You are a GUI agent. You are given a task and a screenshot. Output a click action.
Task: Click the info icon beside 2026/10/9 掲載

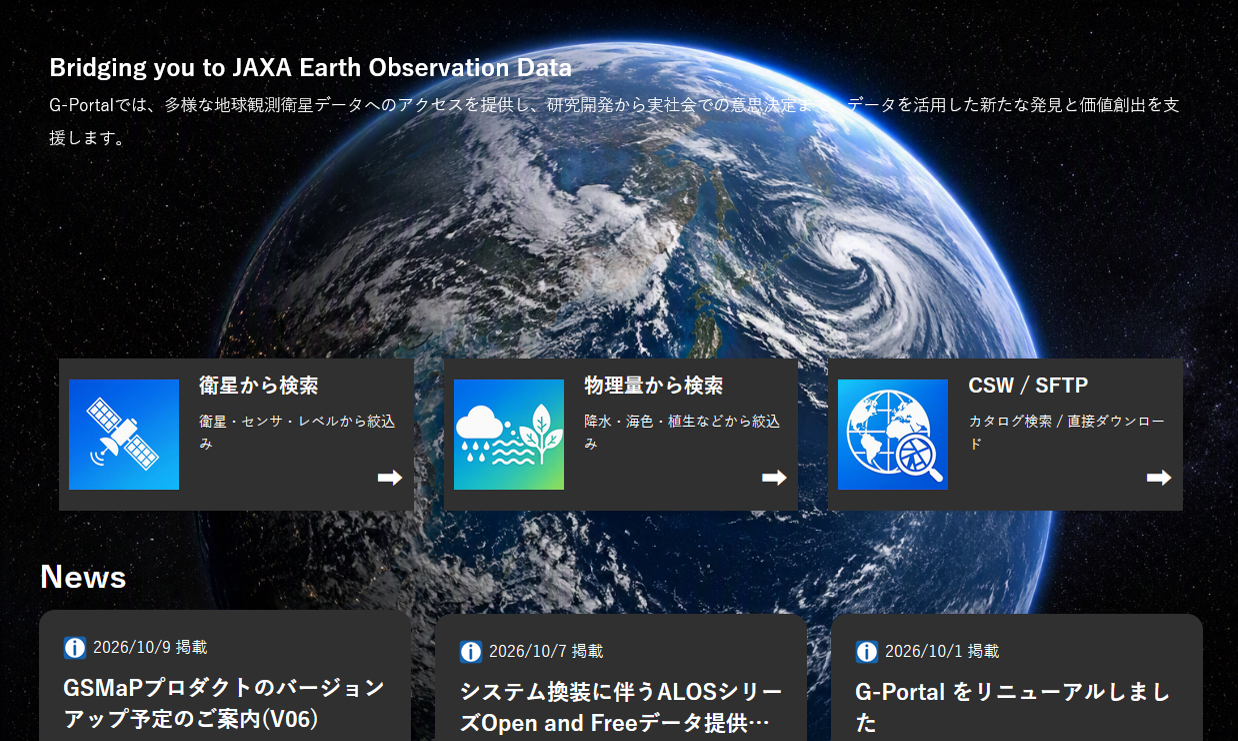pos(75,648)
